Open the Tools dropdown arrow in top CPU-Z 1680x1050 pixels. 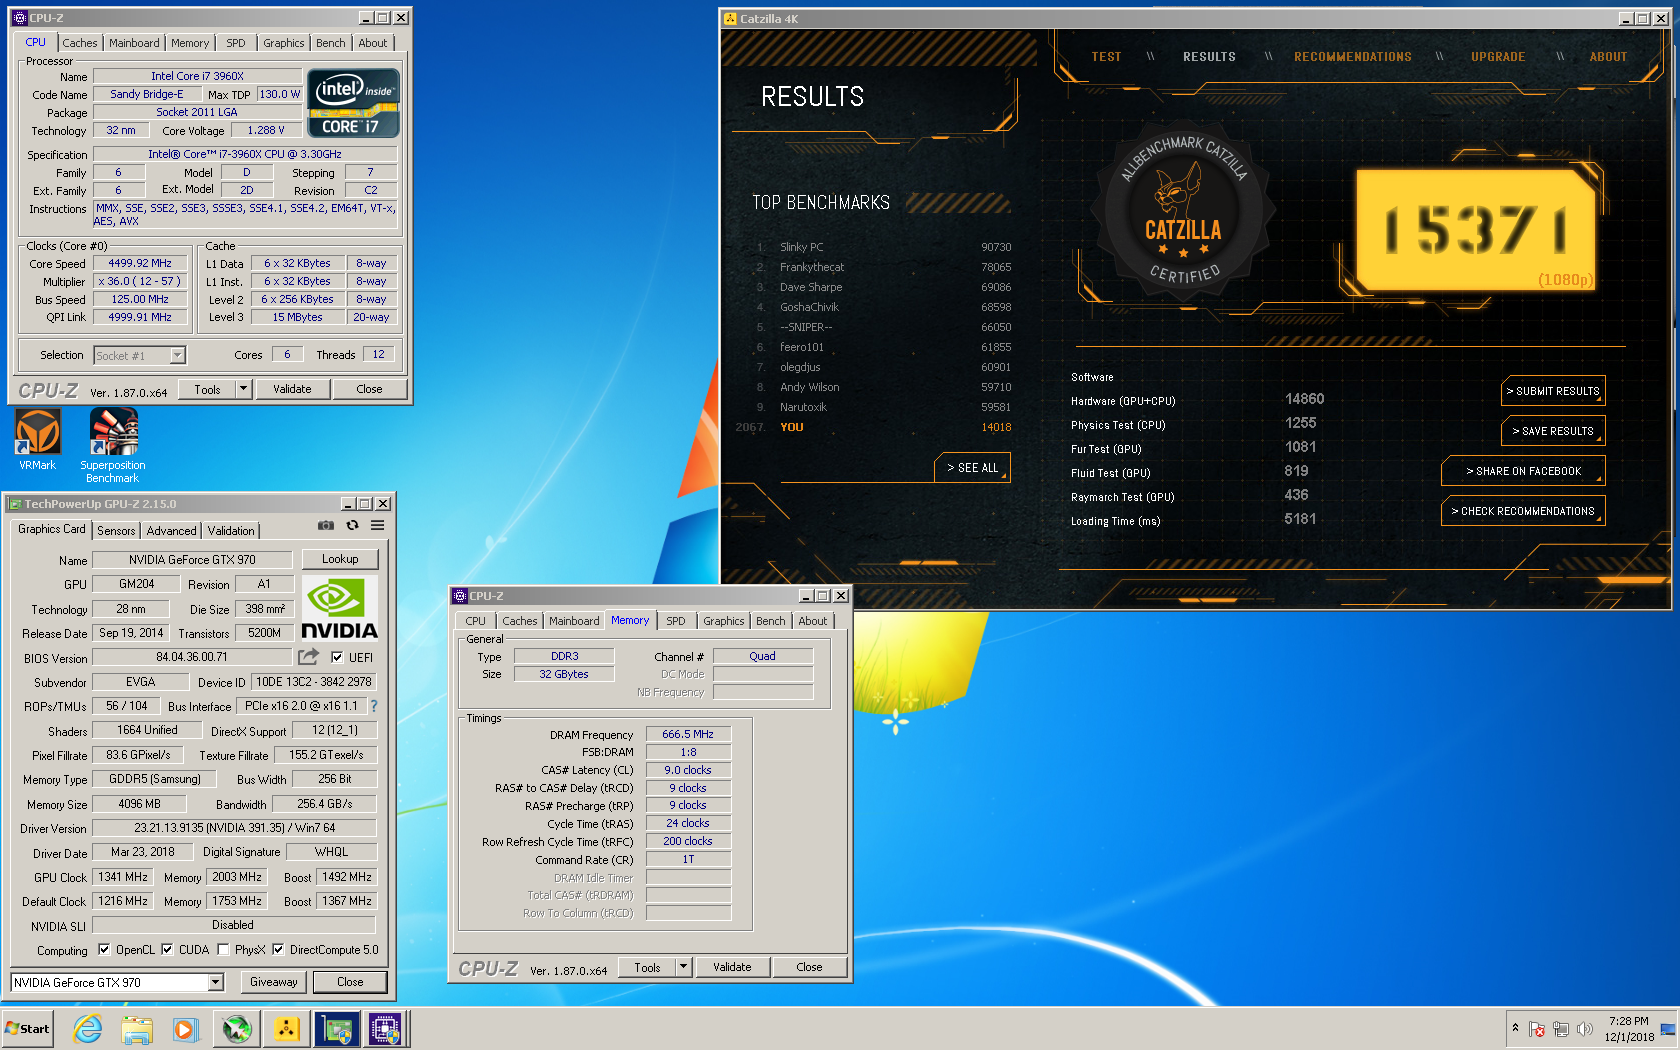(x=243, y=389)
